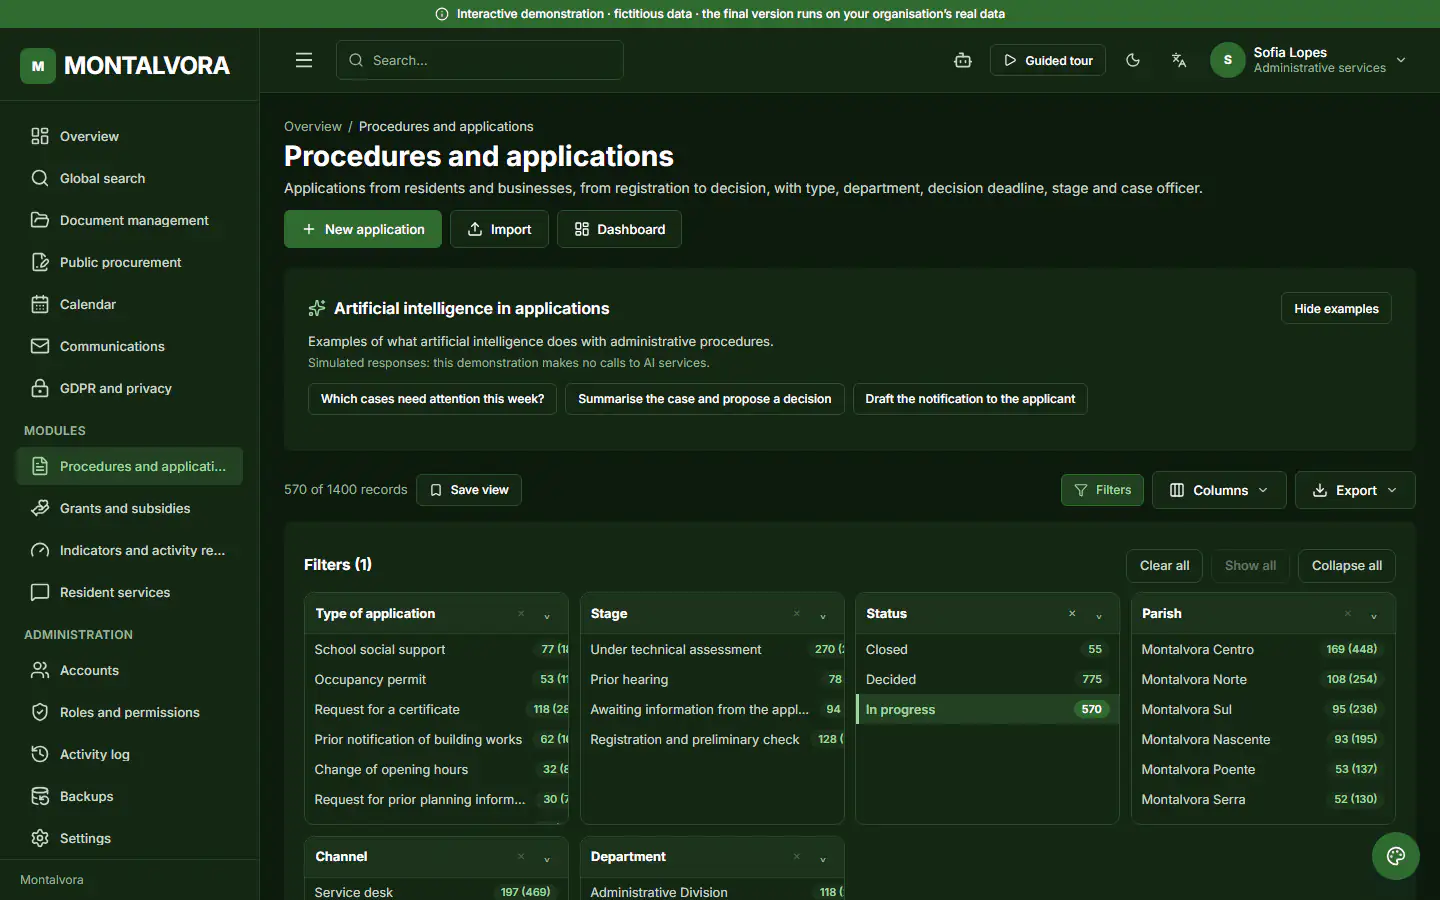Clear the Type of application filter X

coord(521,614)
